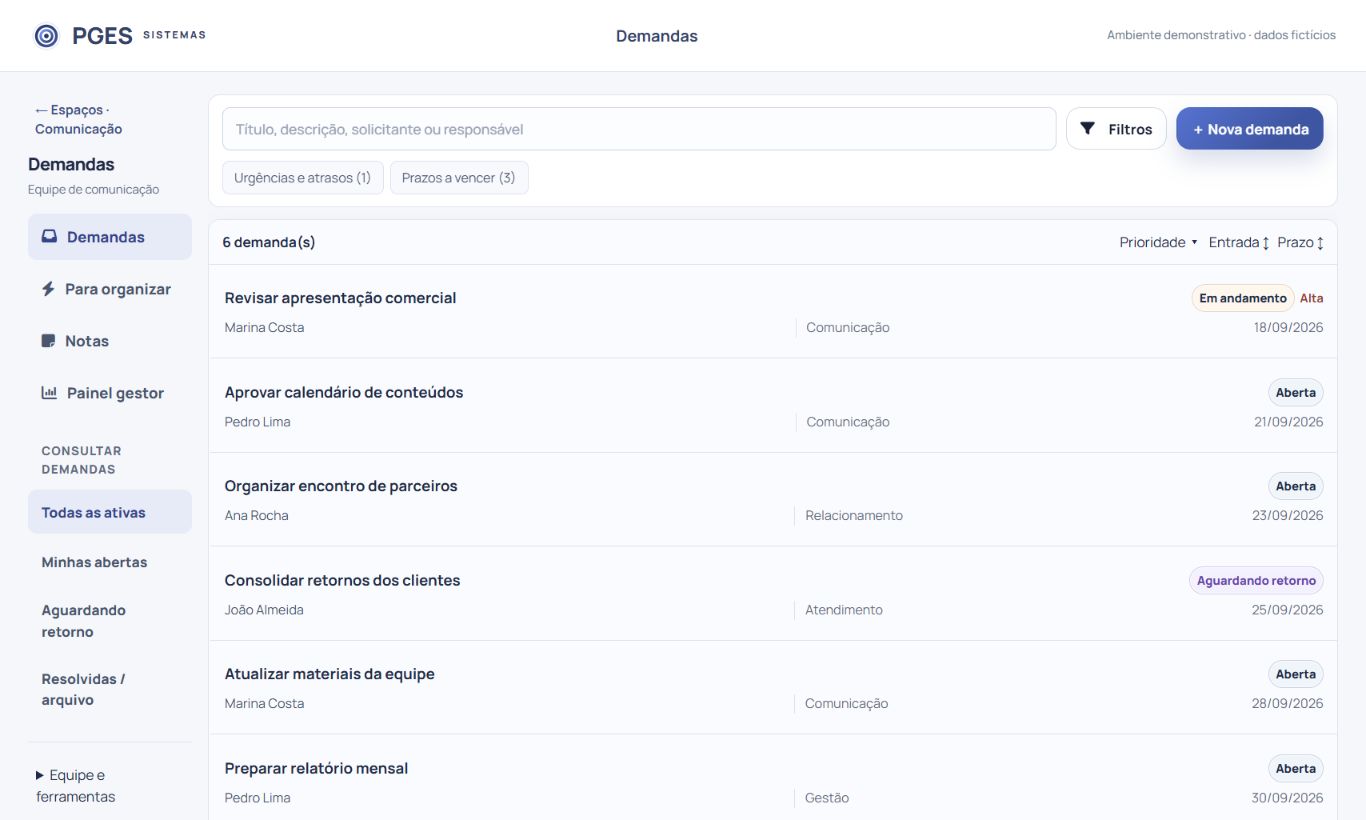
Task: Open Todas as ativas view
Action: pos(110,512)
